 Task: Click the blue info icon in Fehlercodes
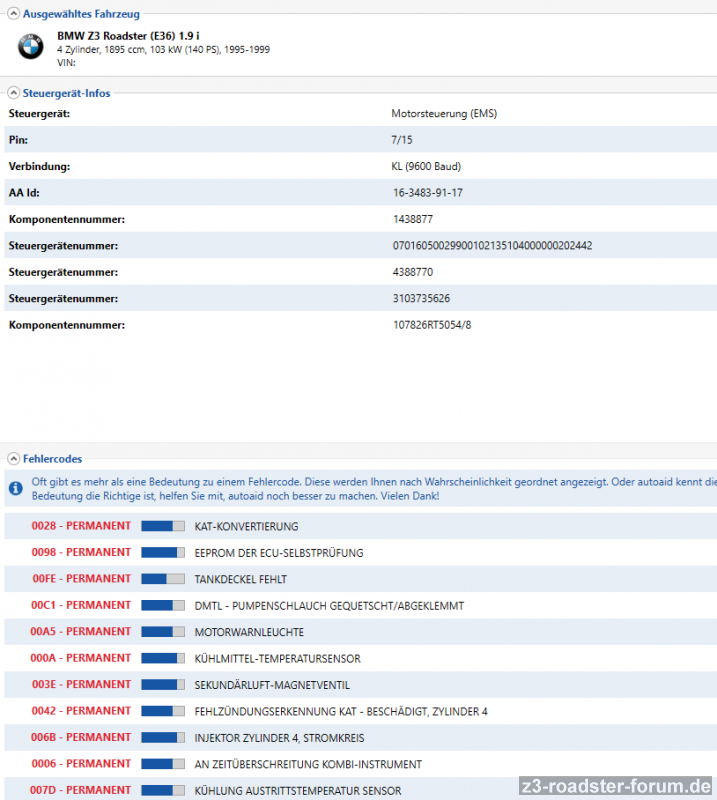15,488
